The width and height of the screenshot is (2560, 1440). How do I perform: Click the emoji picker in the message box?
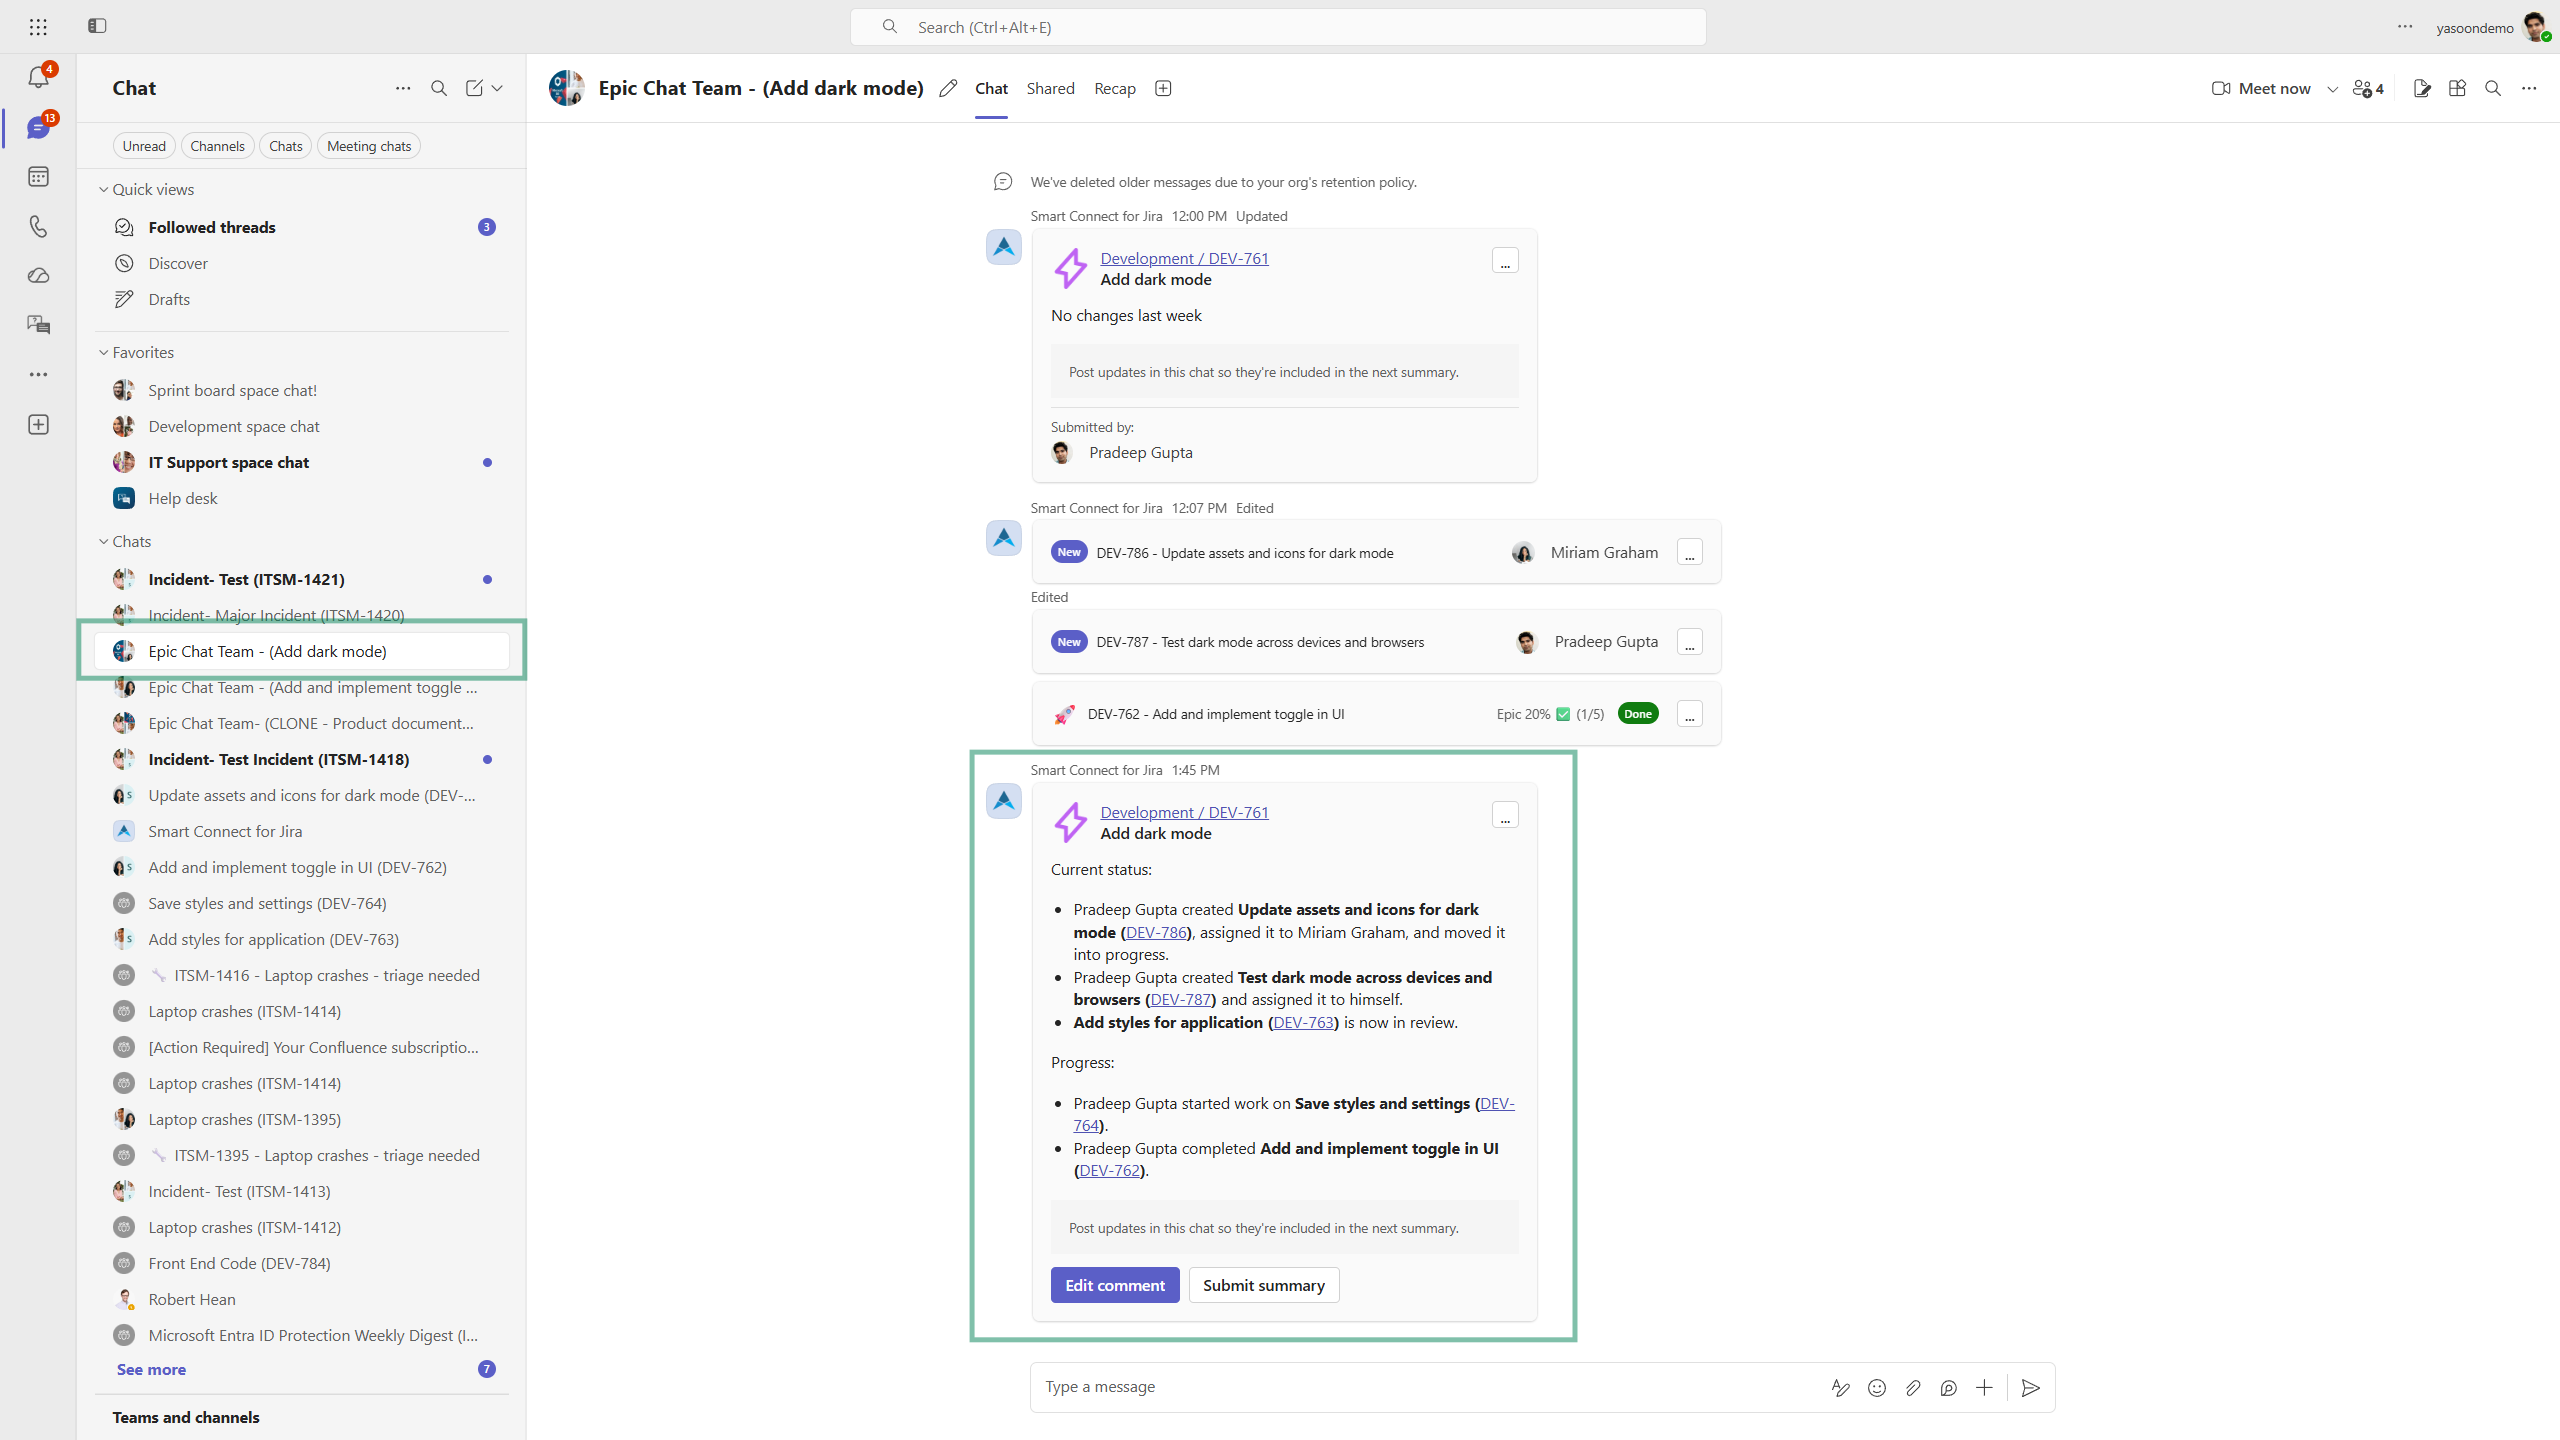(1877, 1387)
